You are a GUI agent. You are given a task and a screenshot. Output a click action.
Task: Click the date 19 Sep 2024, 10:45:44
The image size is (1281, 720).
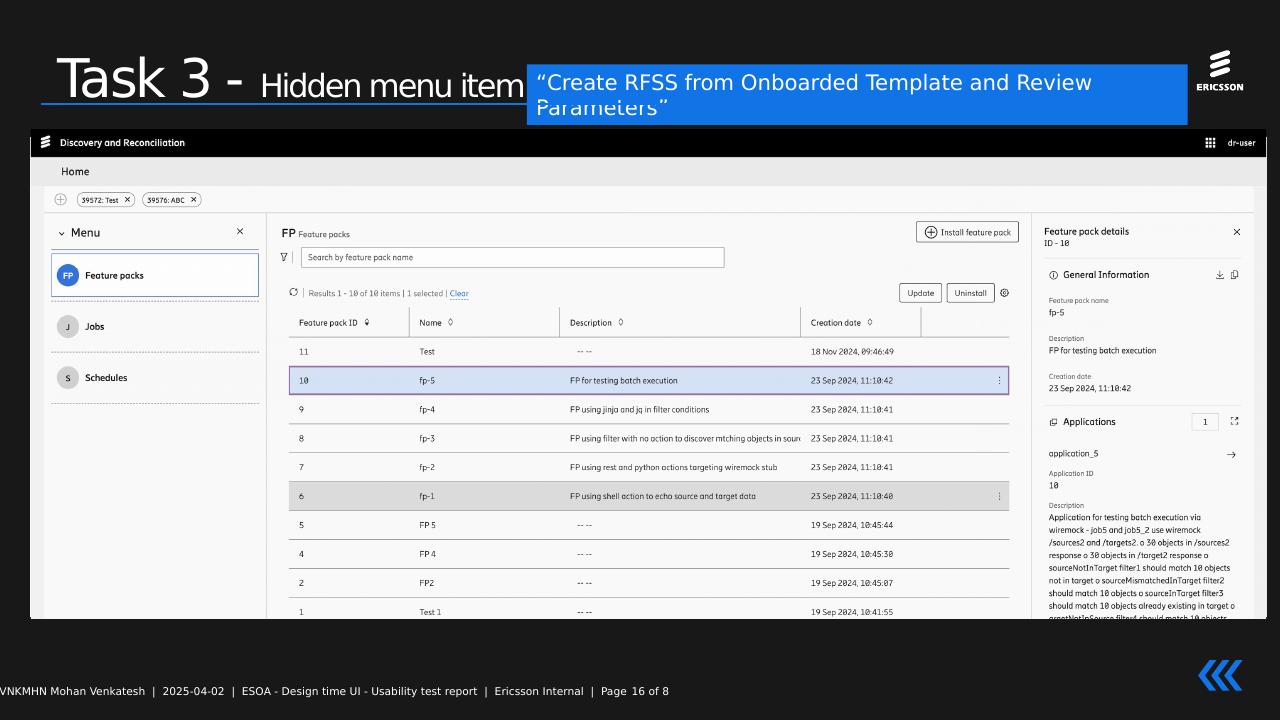[852, 525]
